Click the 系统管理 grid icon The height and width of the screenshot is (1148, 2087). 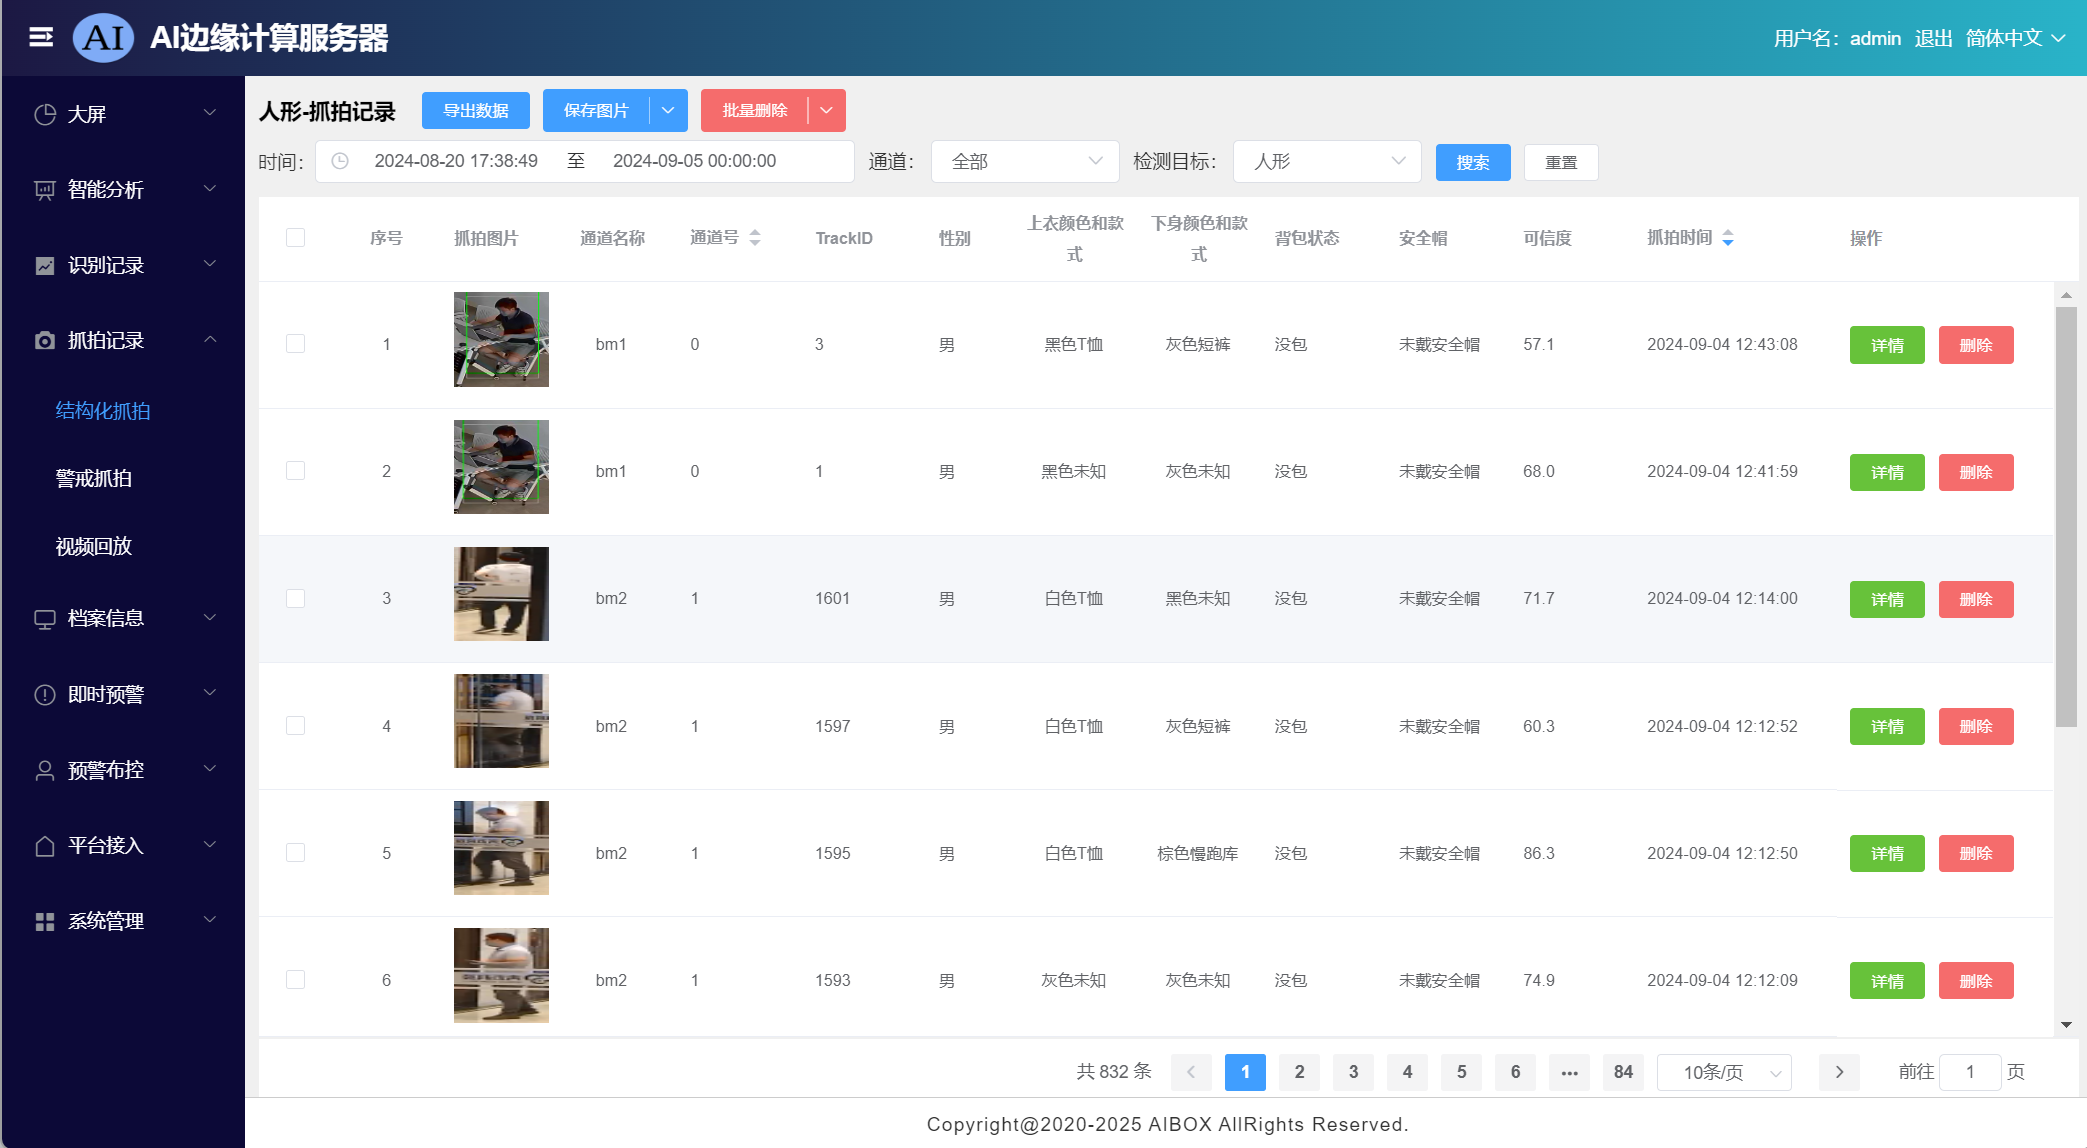[45, 922]
